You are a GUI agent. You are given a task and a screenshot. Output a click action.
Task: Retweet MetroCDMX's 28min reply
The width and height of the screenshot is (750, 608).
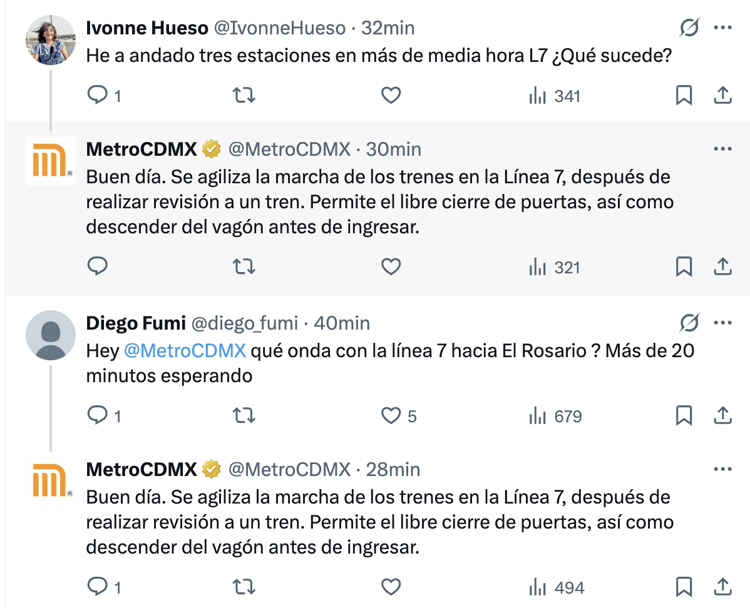[x=244, y=587]
